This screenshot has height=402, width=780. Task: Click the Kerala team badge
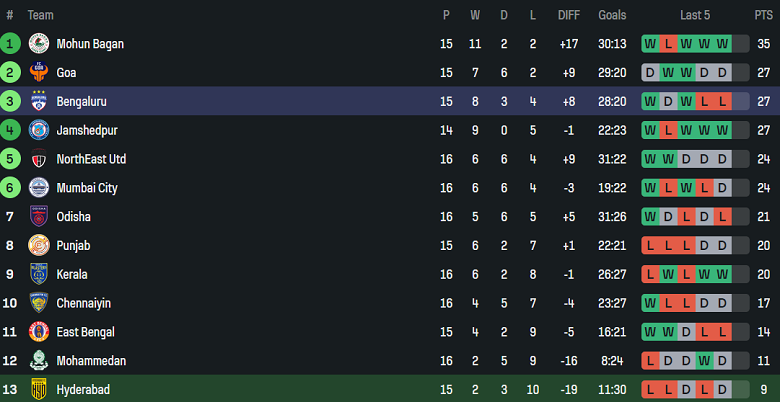pos(39,274)
